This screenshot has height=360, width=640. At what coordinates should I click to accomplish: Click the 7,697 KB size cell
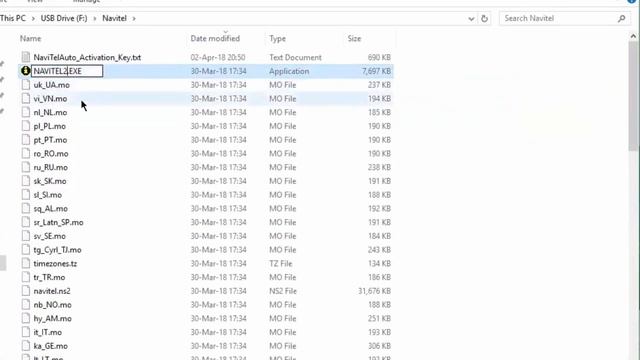click(376, 71)
